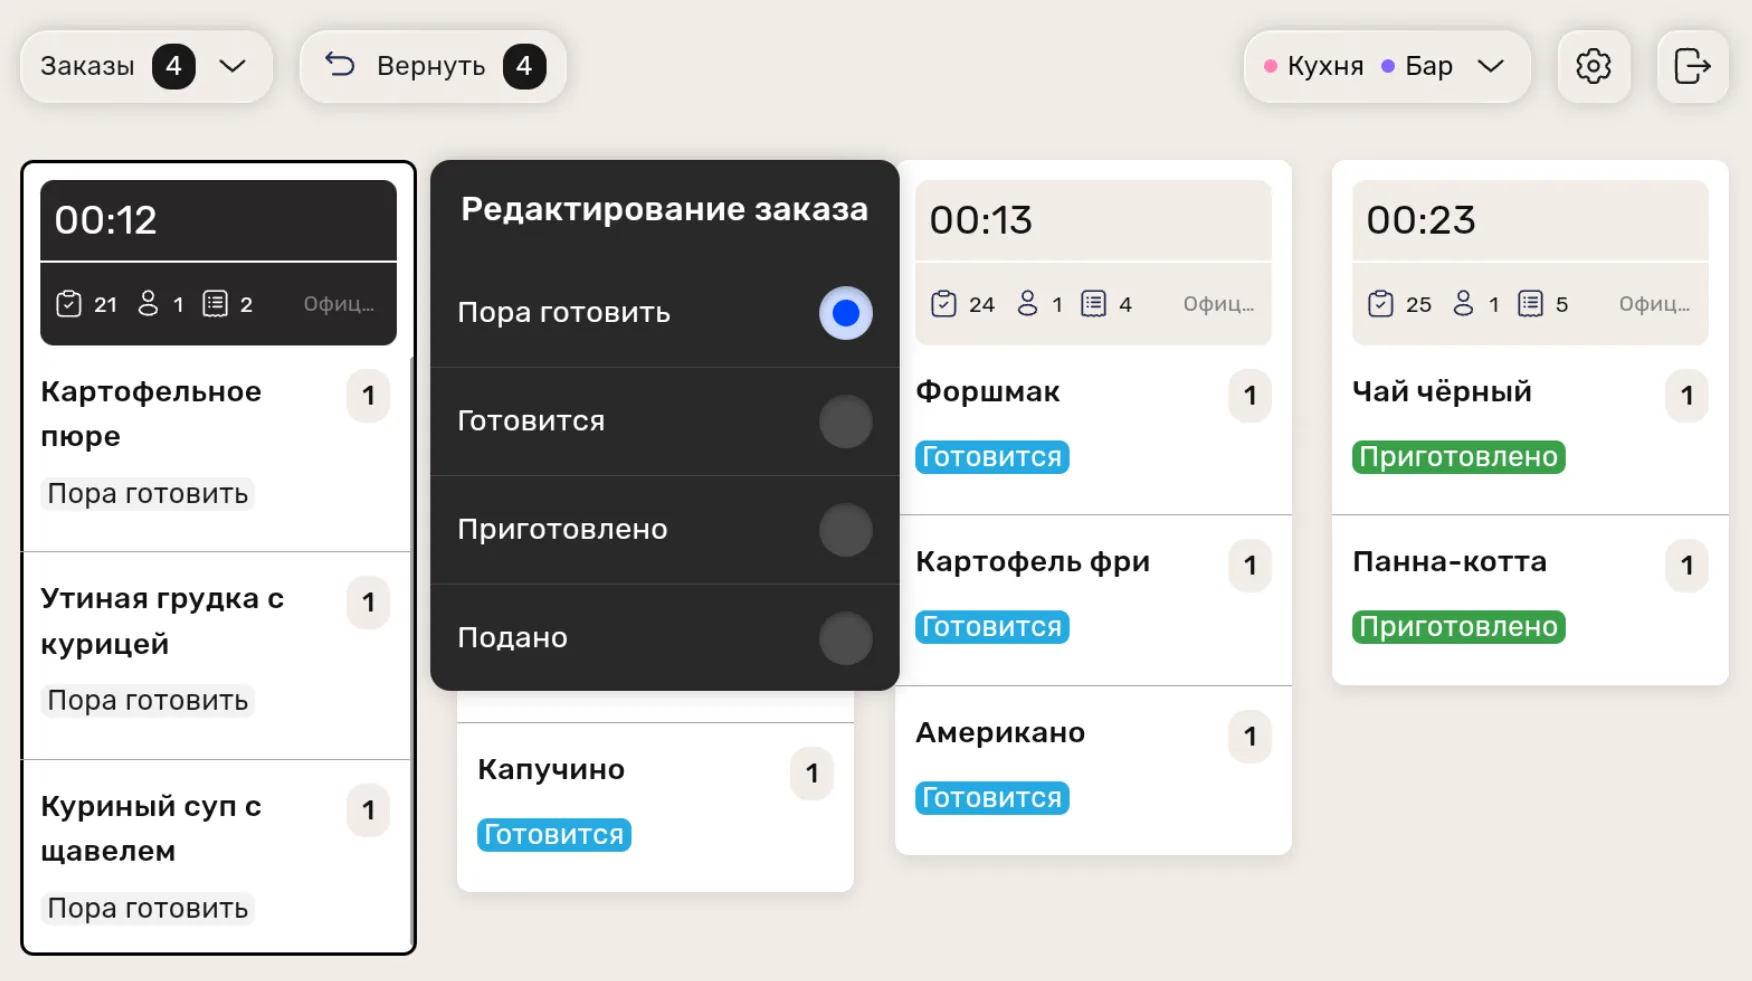This screenshot has width=1752, height=981.
Task: Click the scrollbar in the 00:12 card
Action: (412, 650)
